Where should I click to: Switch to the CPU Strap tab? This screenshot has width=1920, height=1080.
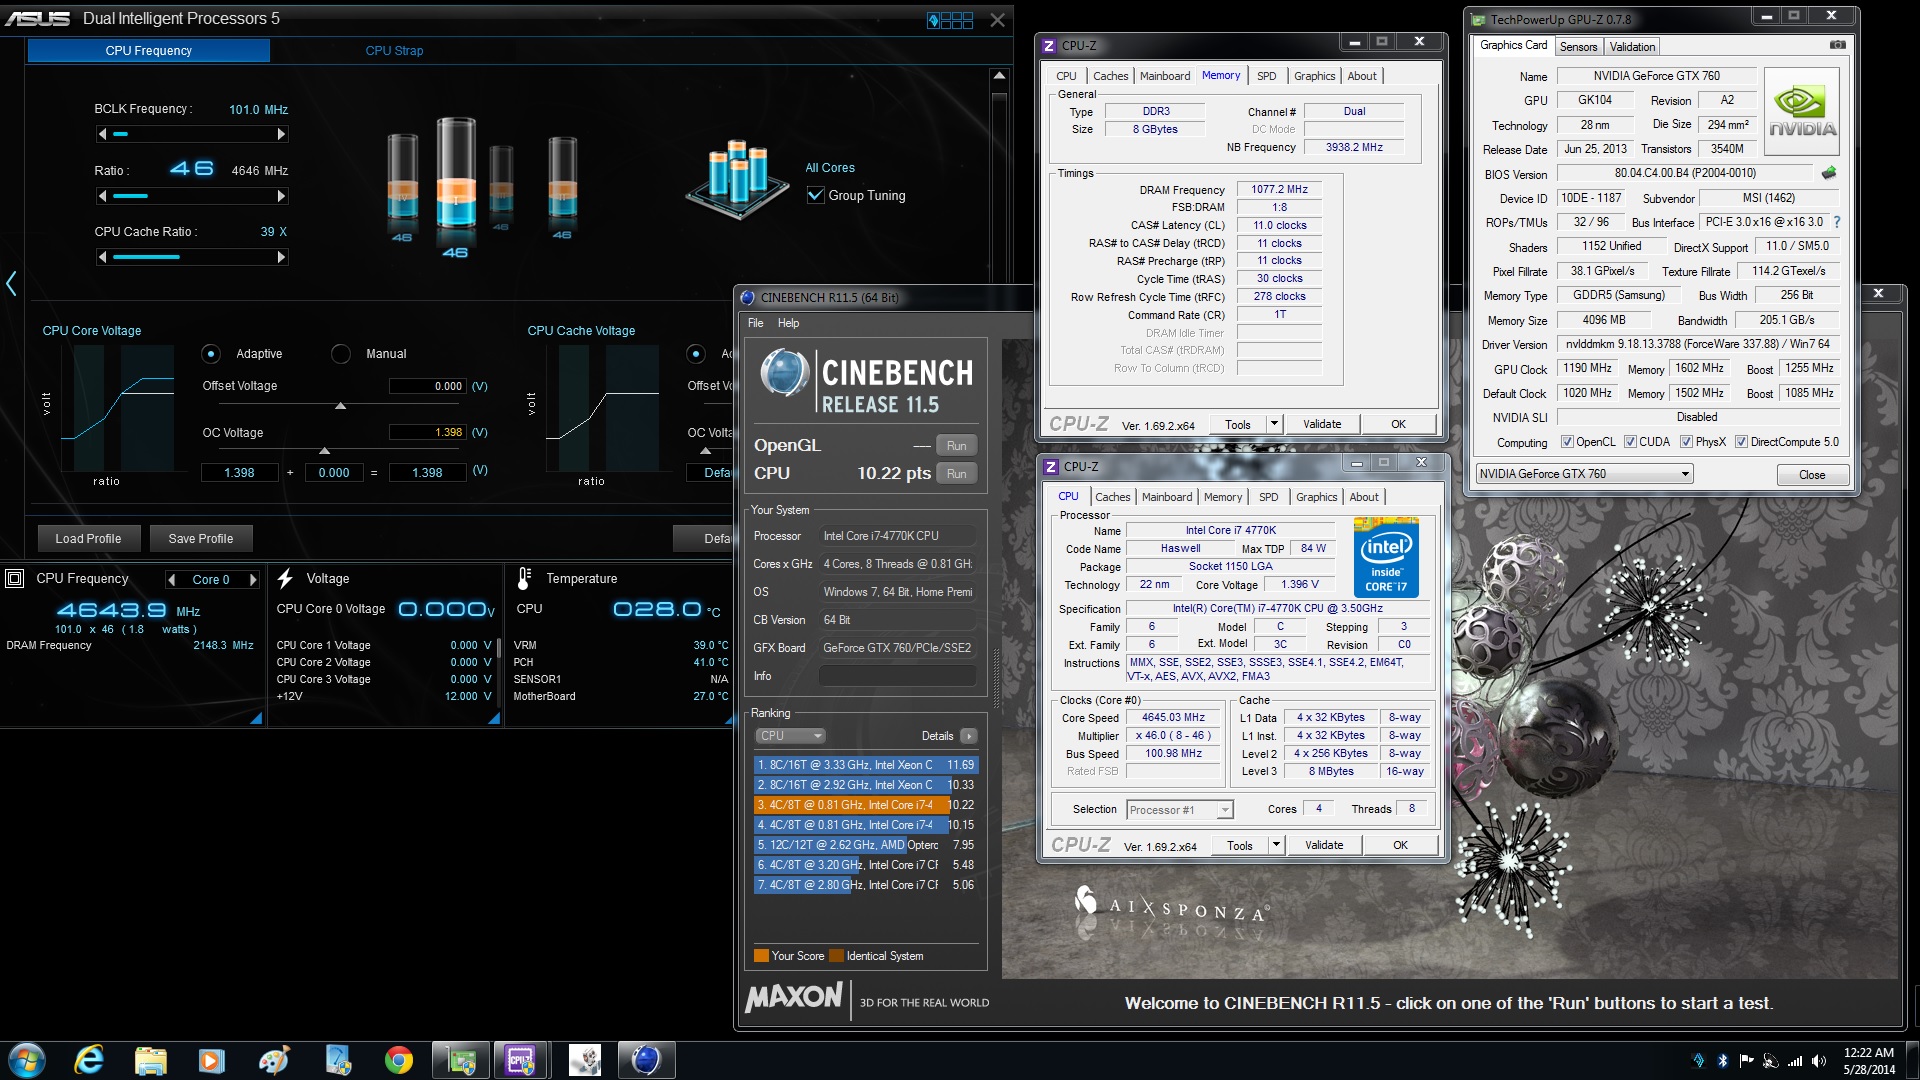pos(394,50)
